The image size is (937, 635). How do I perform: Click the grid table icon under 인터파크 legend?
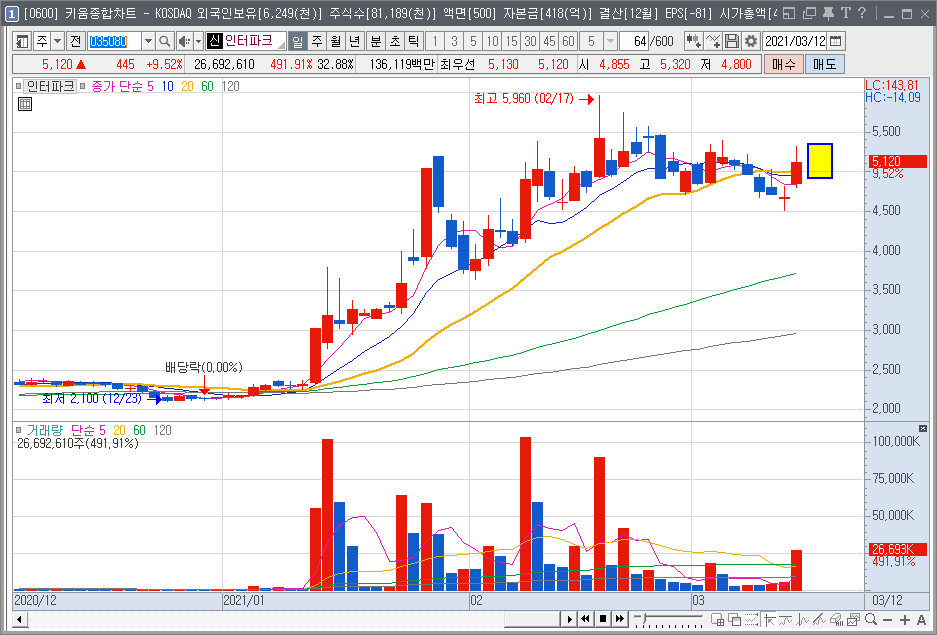pos(25,104)
